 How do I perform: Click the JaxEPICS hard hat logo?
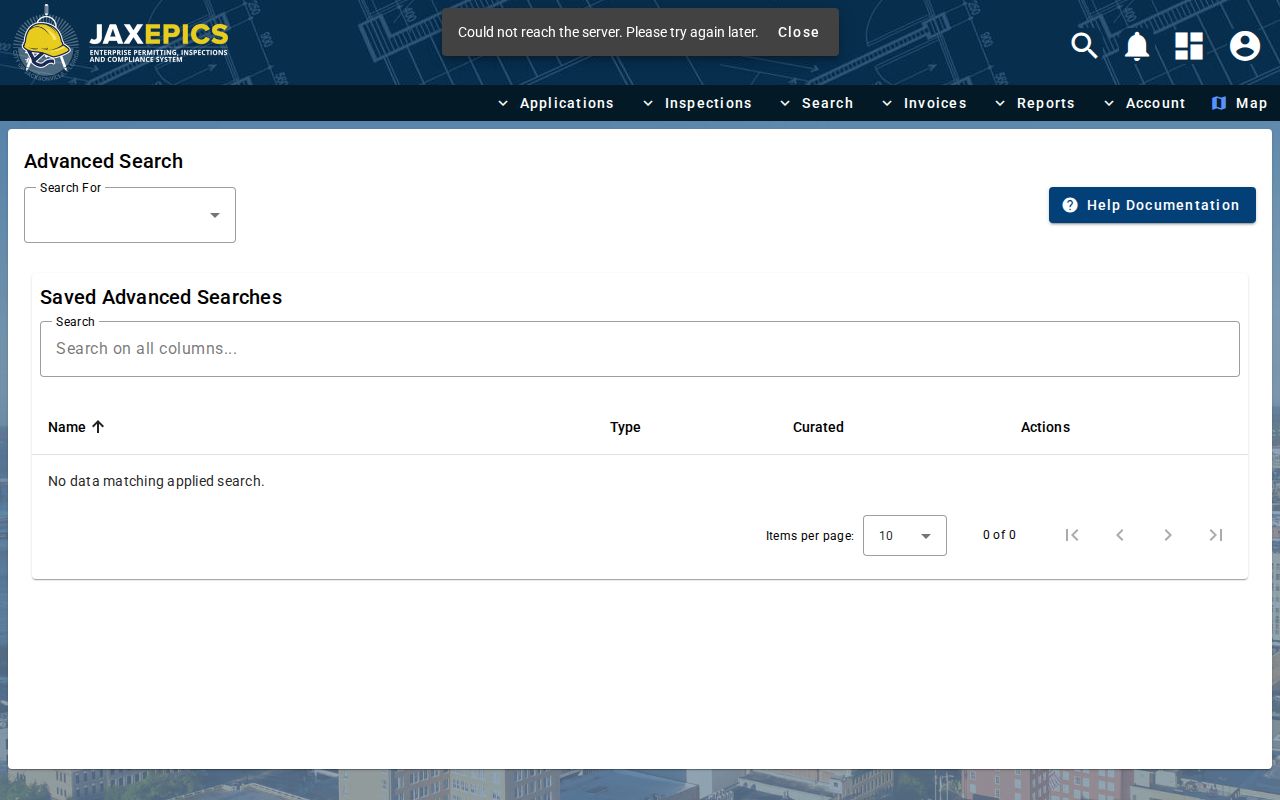(x=46, y=42)
